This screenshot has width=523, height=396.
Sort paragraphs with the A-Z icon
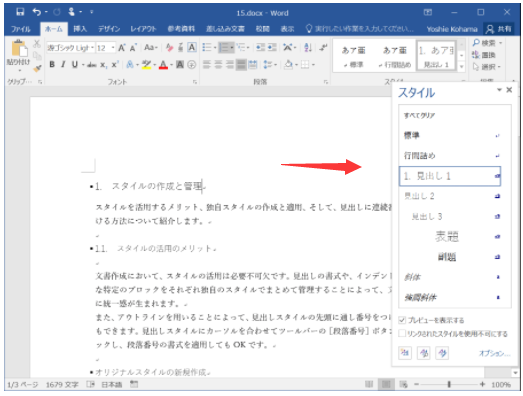click(x=308, y=48)
